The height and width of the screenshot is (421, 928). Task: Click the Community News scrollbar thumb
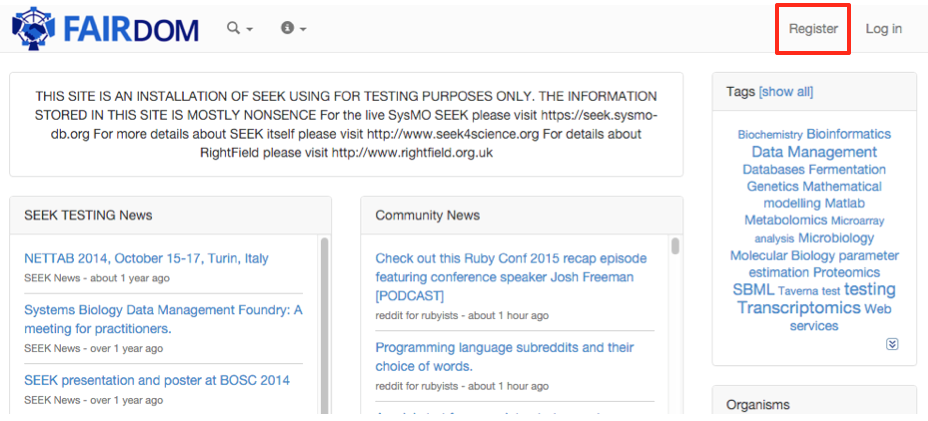(x=675, y=246)
